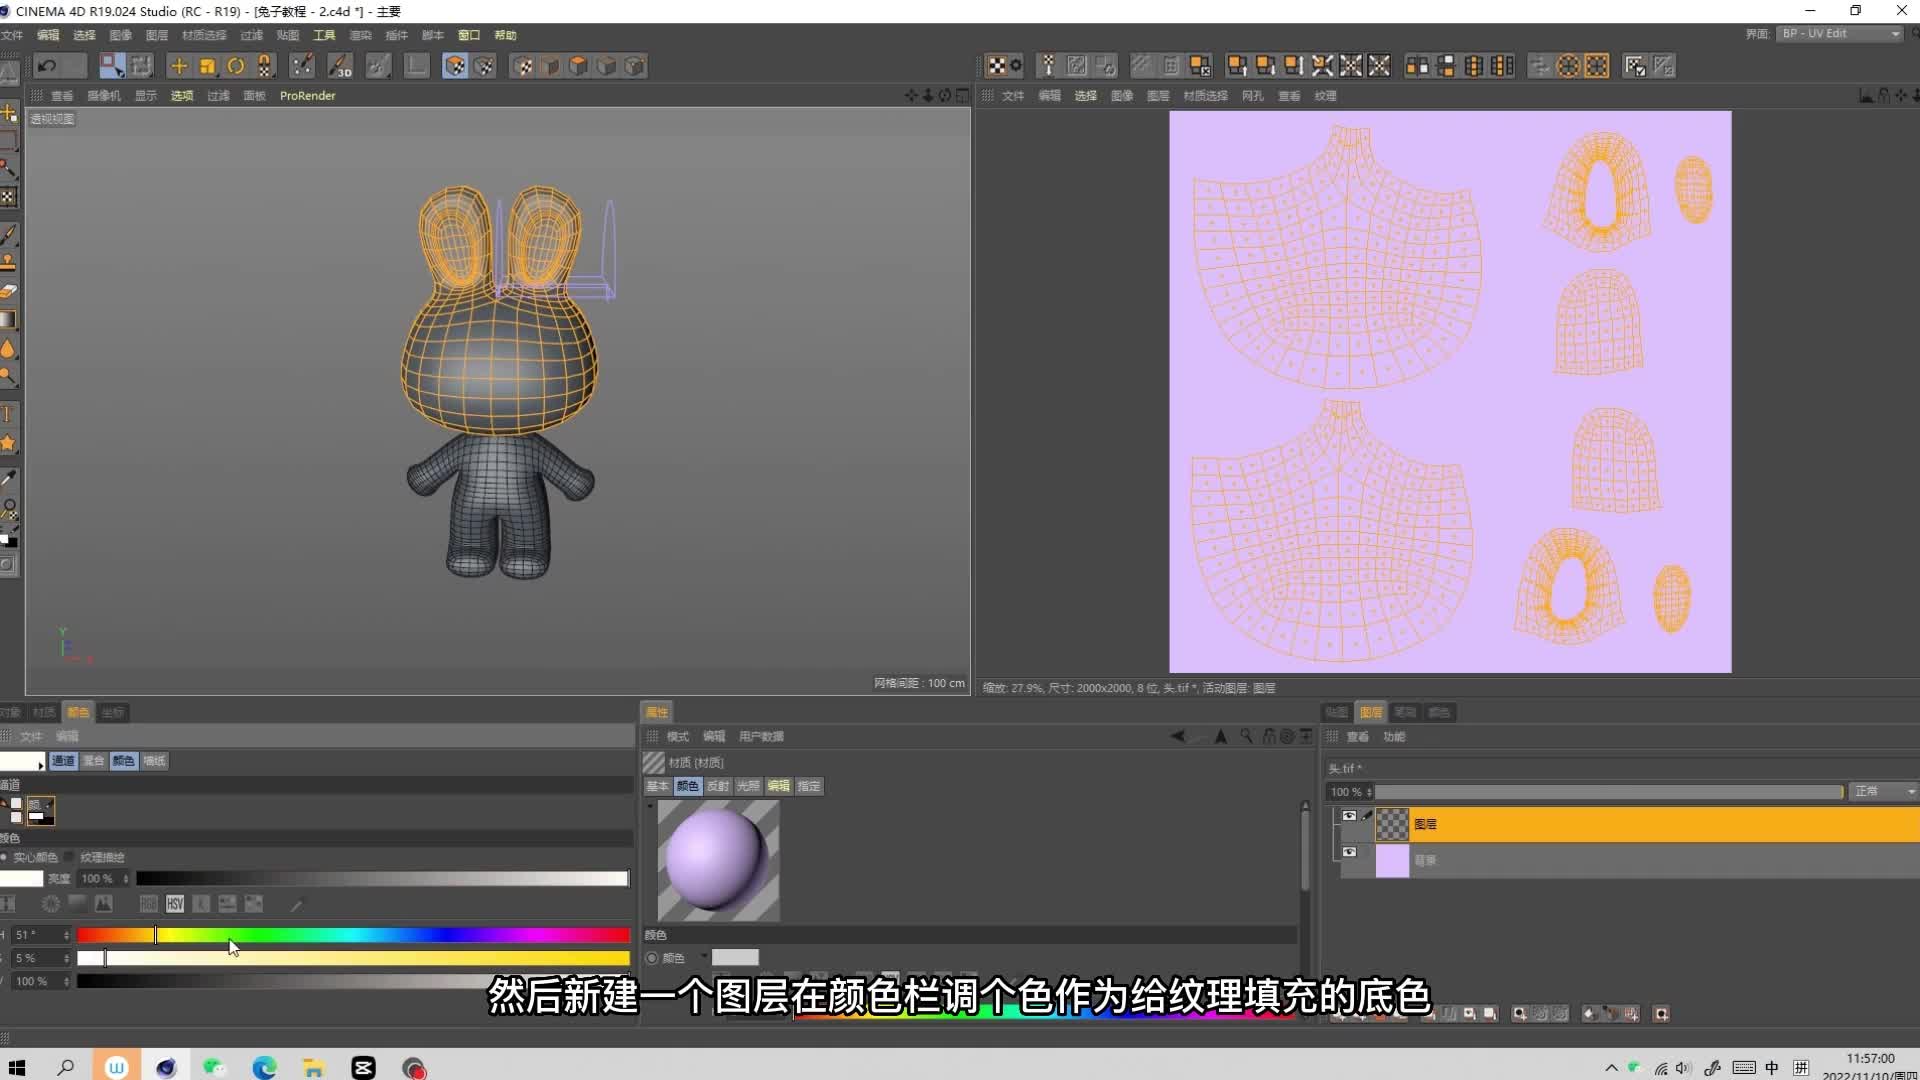The height and width of the screenshot is (1080, 1920).
Task: Open the Edge browser taskbar icon
Action: [264, 1067]
